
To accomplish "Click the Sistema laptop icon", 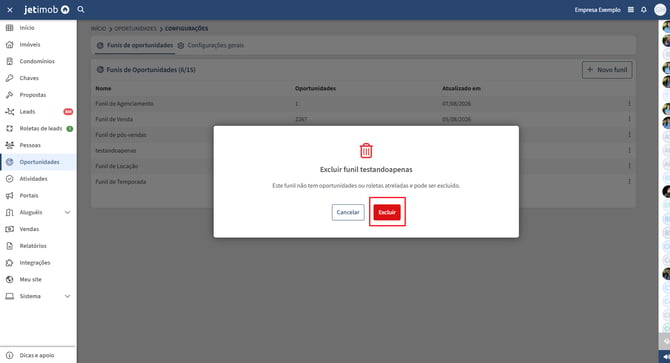I will pyautogui.click(x=9, y=296).
